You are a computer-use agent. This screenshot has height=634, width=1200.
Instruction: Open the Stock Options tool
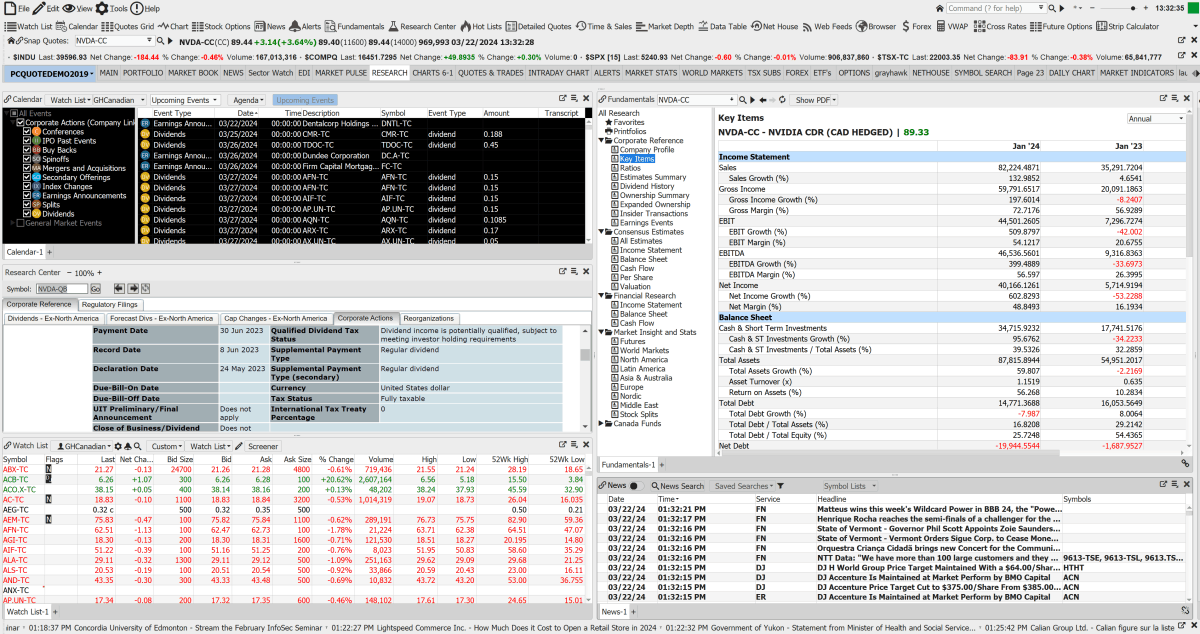pos(222,26)
